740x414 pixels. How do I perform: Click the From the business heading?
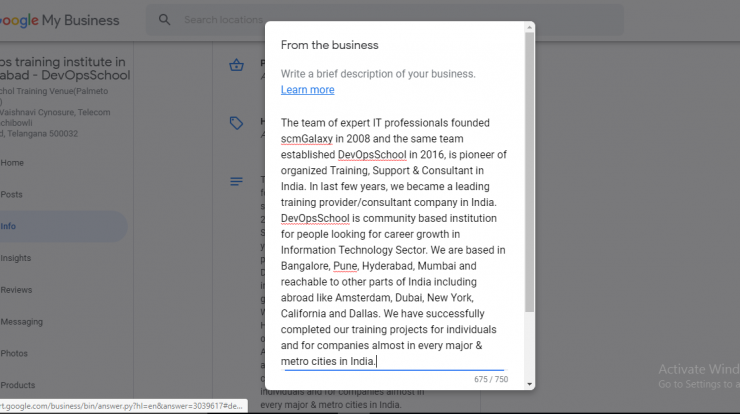click(x=329, y=45)
